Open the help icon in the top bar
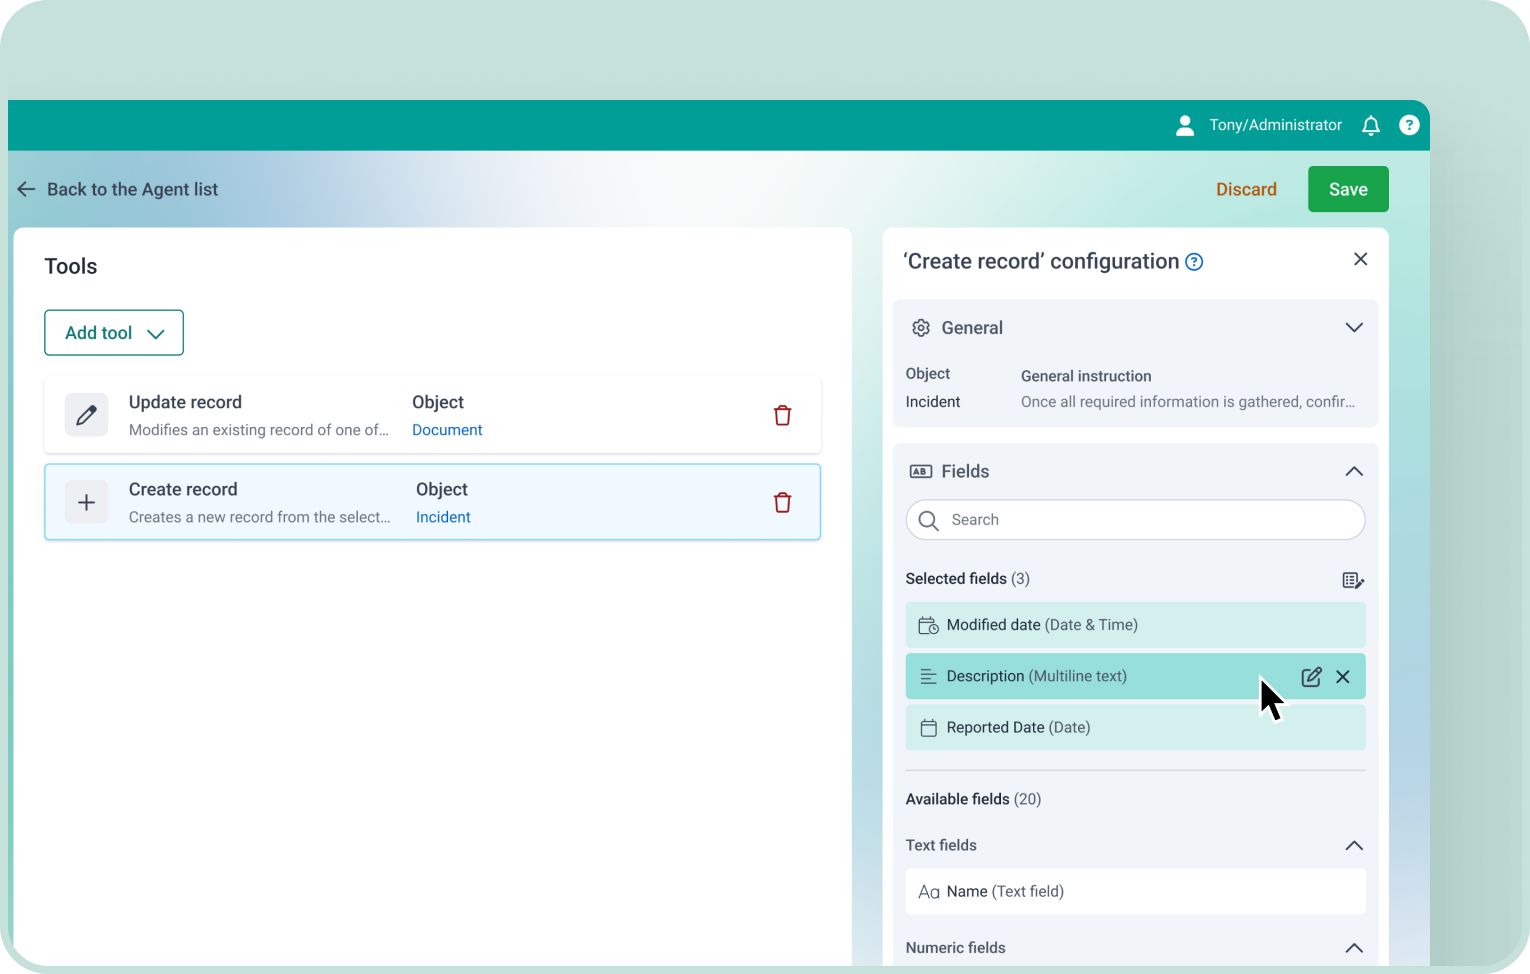 [1409, 125]
